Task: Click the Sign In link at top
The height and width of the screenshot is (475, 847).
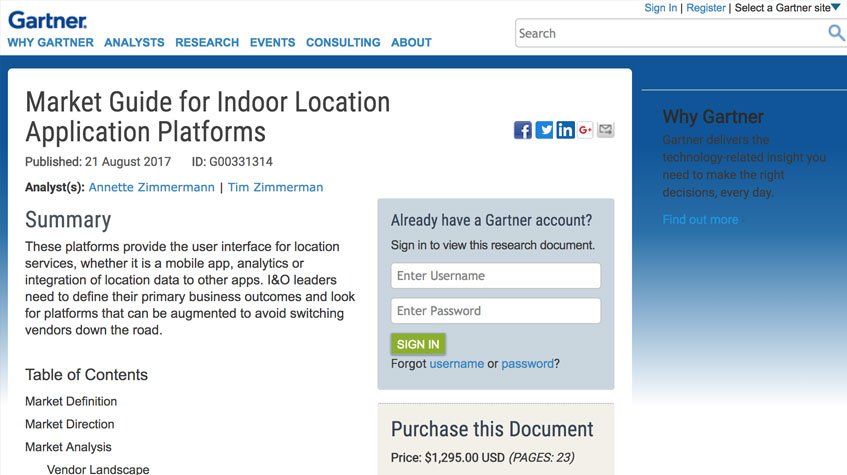Action: 660,8
